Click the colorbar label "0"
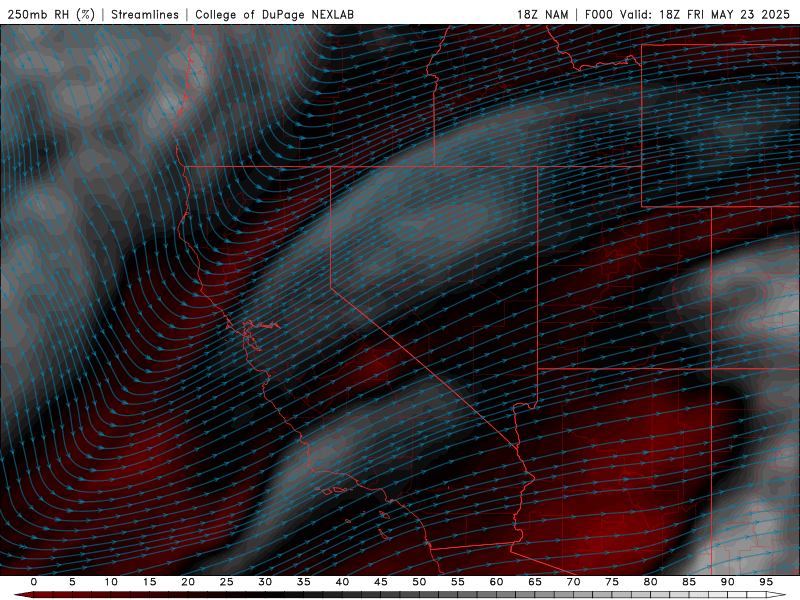The image size is (800, 600). 34,582
